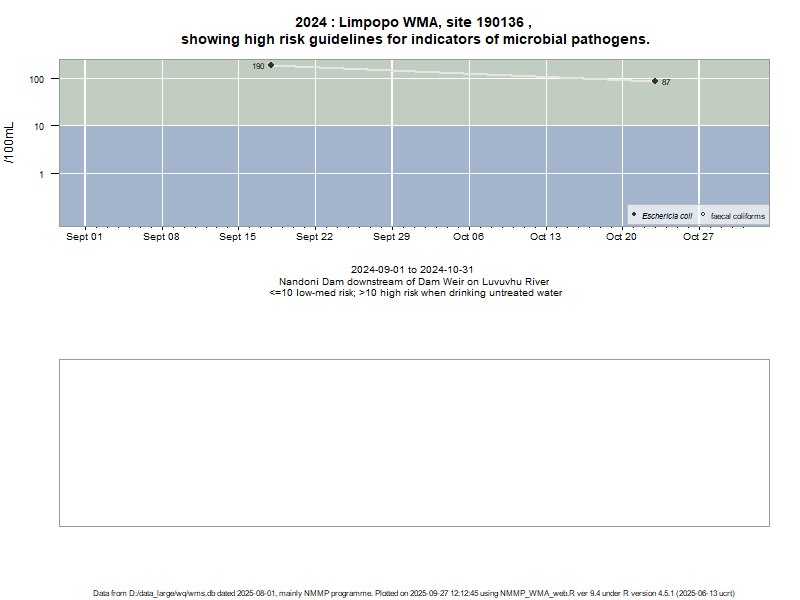Viewport: 800px width, 600px height.
Task: Click inside the empty lower panel box
Action: 415,442
